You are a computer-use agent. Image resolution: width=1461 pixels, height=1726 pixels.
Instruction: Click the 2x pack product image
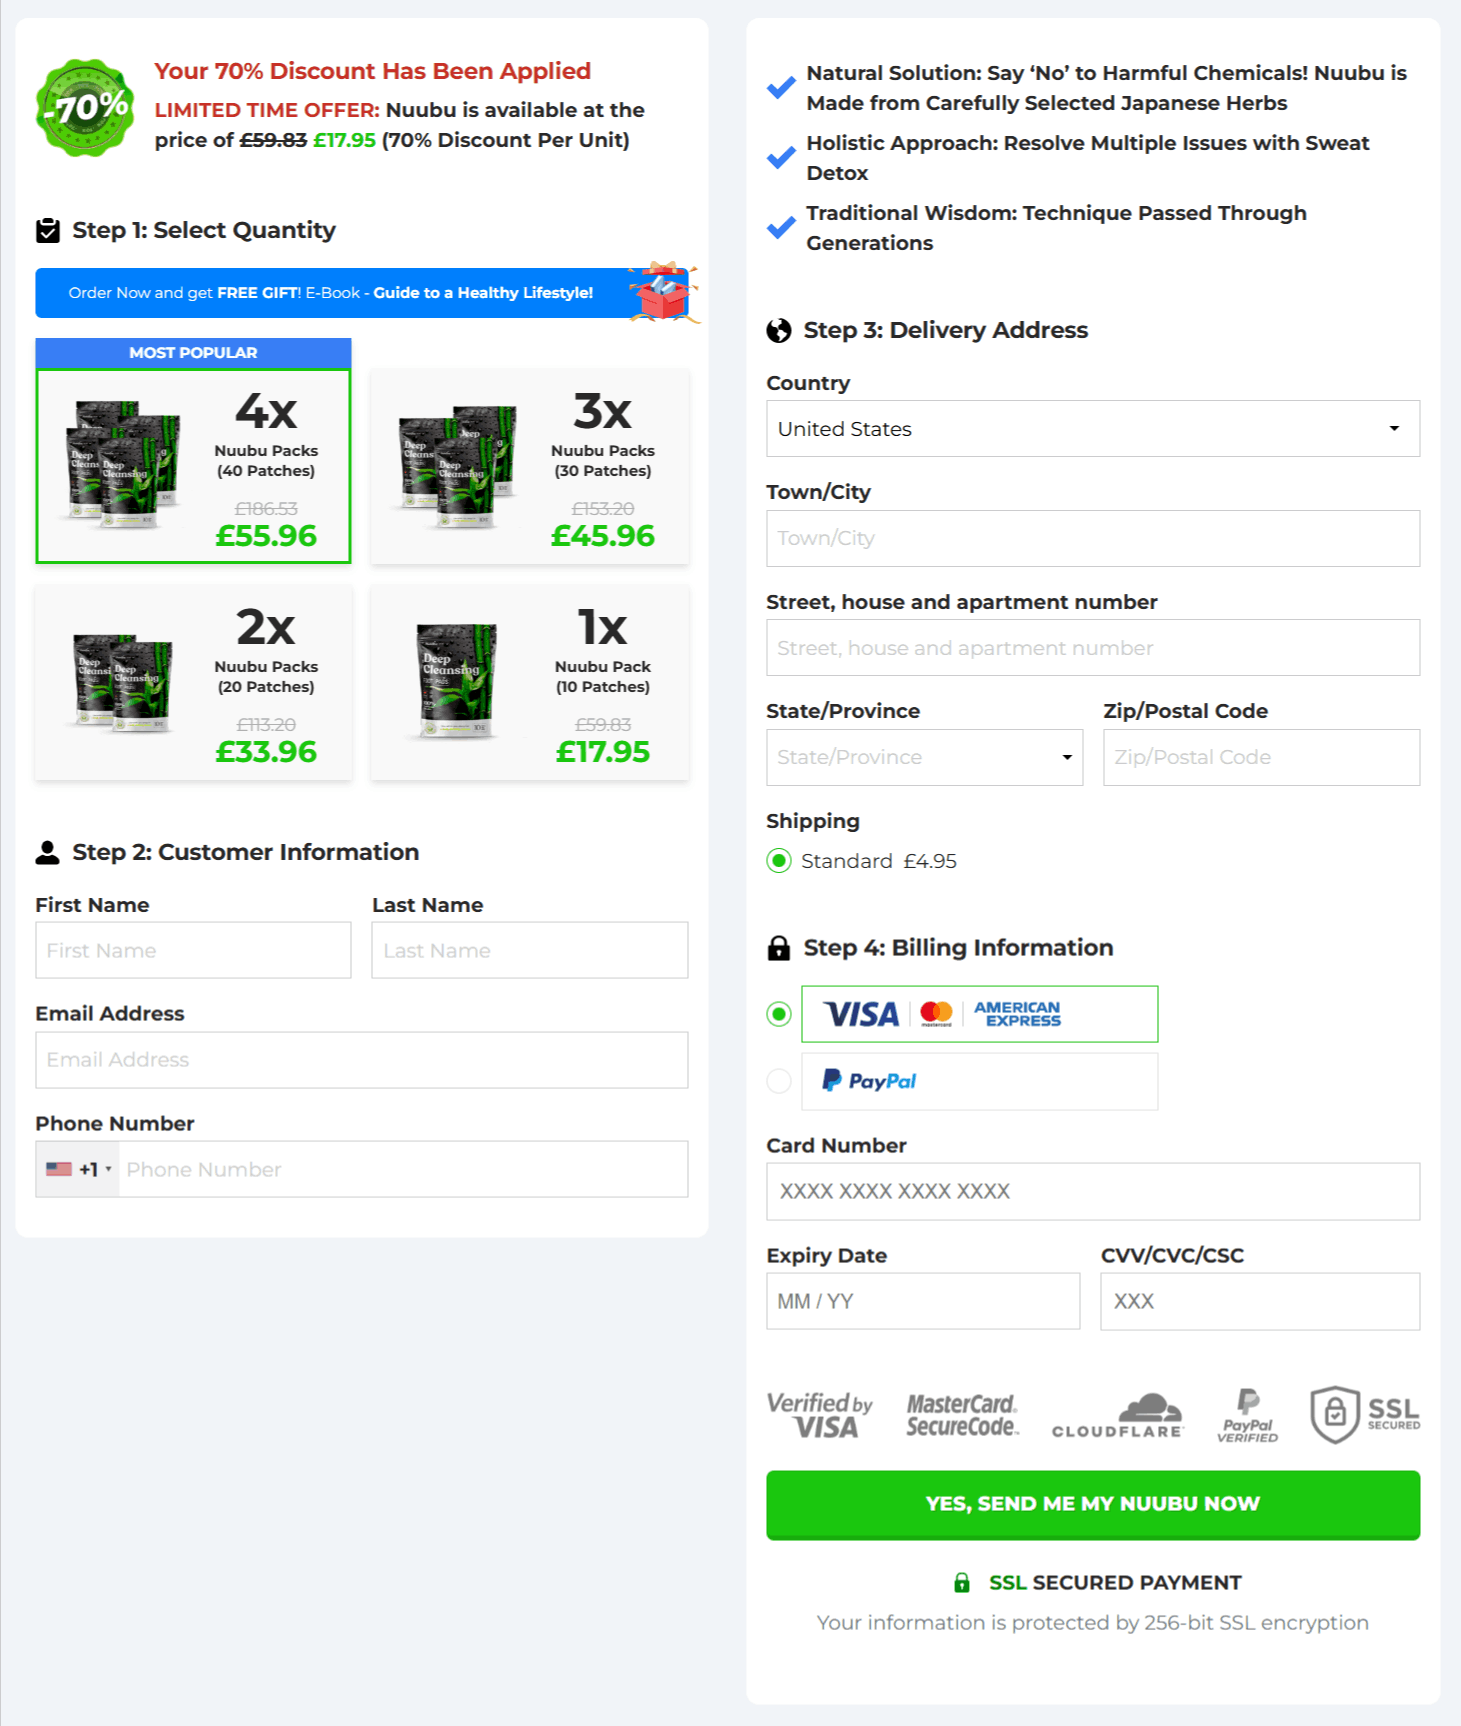click(123, 682)
